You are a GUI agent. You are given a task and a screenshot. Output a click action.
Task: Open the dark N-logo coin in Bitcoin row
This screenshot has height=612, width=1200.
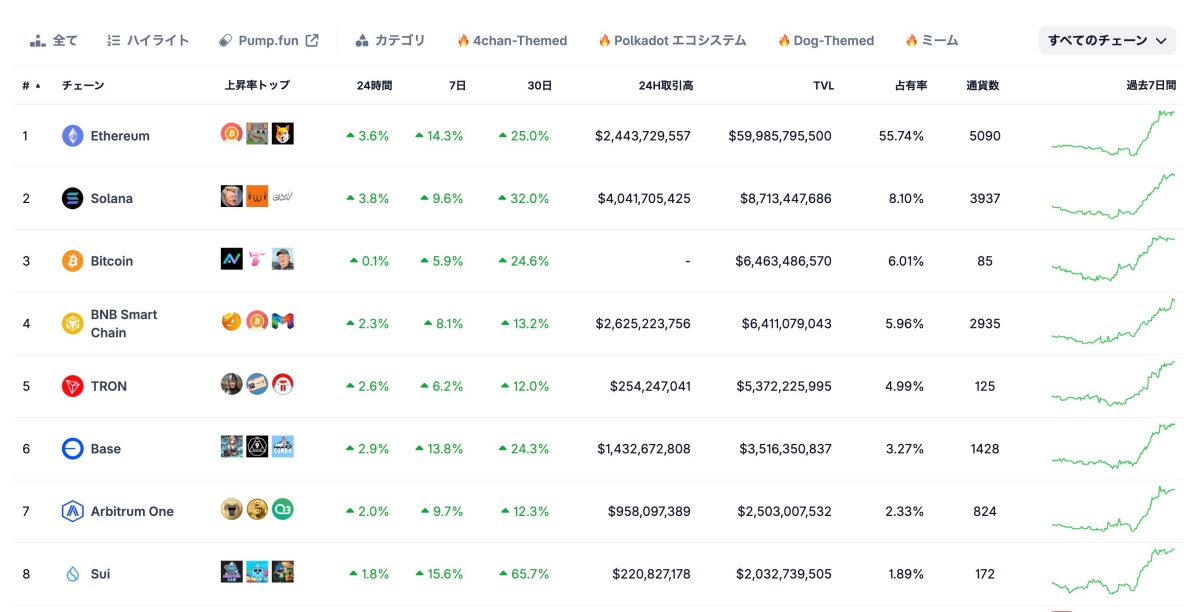coord(231,259)
